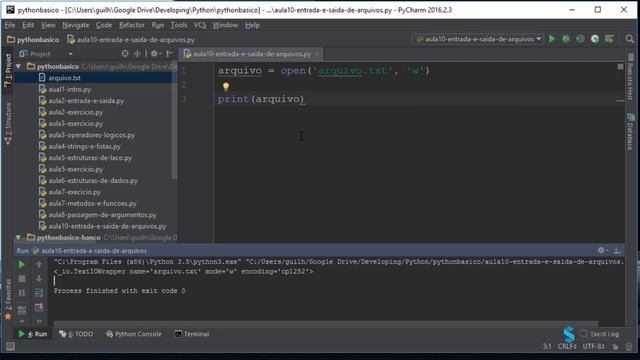Open the File menu

[x=9, y=25]
